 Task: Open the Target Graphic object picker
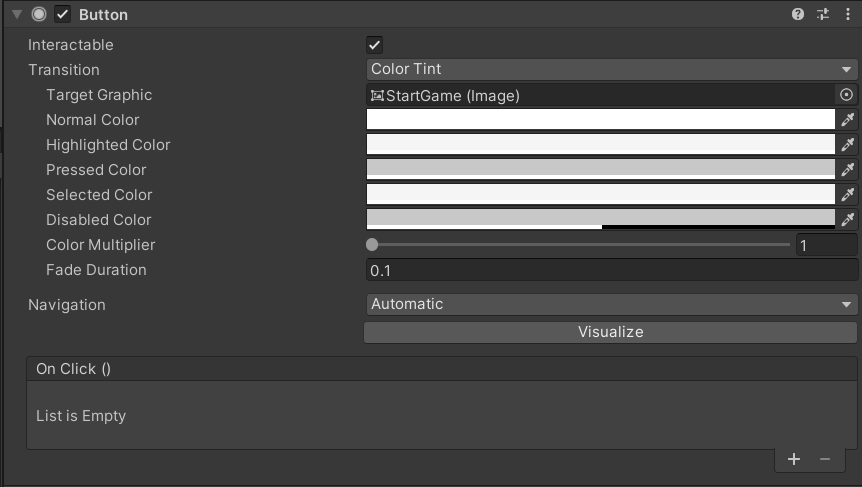point(847,95)
